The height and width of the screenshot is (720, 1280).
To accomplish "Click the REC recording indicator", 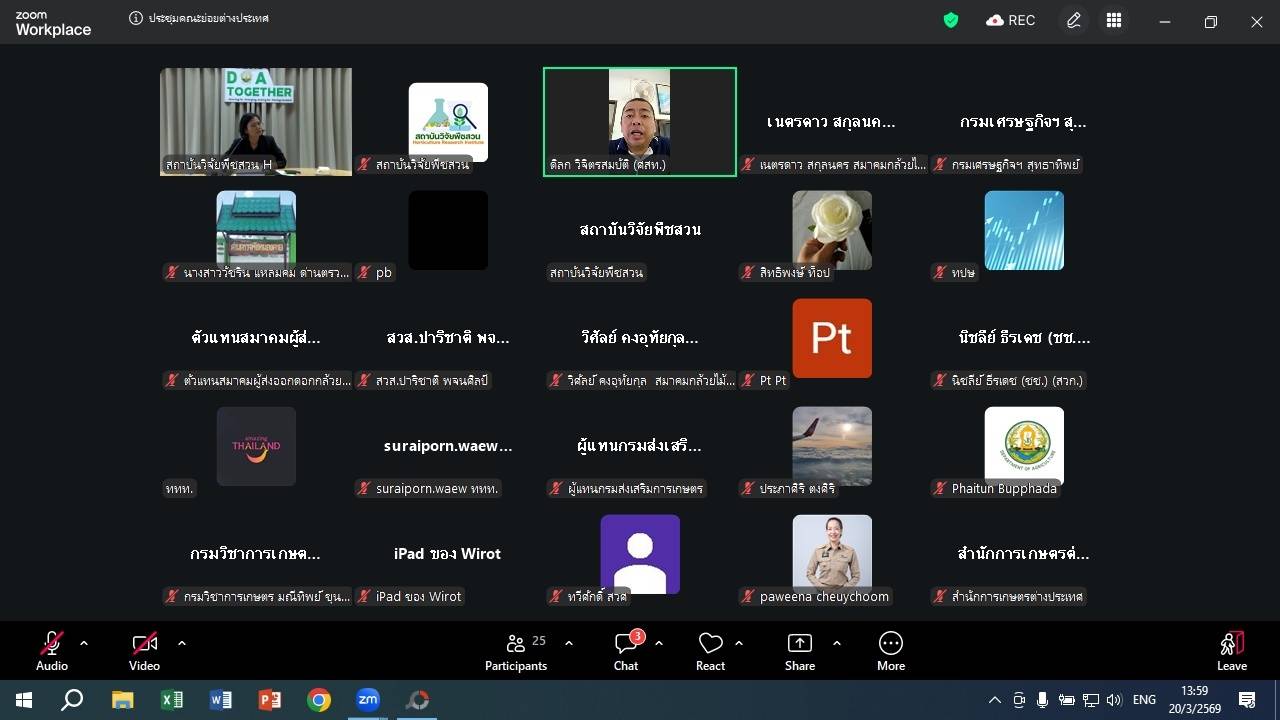I will pyautogui.click(x=1010, y=20).
